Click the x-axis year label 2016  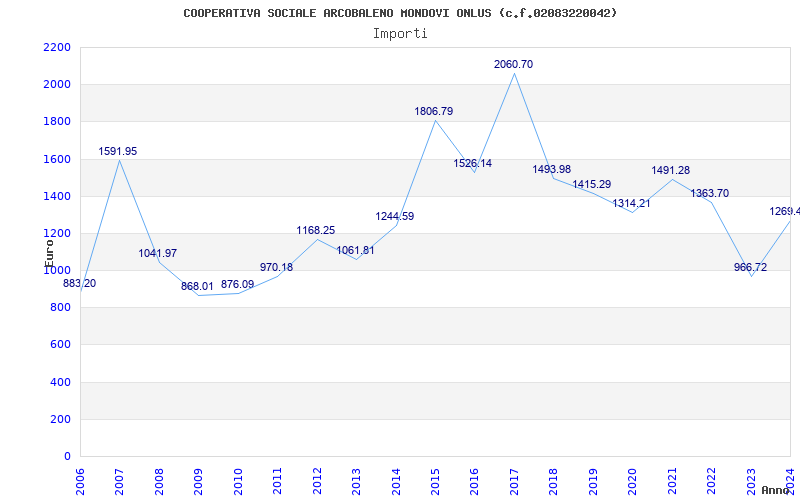point(474,481)
